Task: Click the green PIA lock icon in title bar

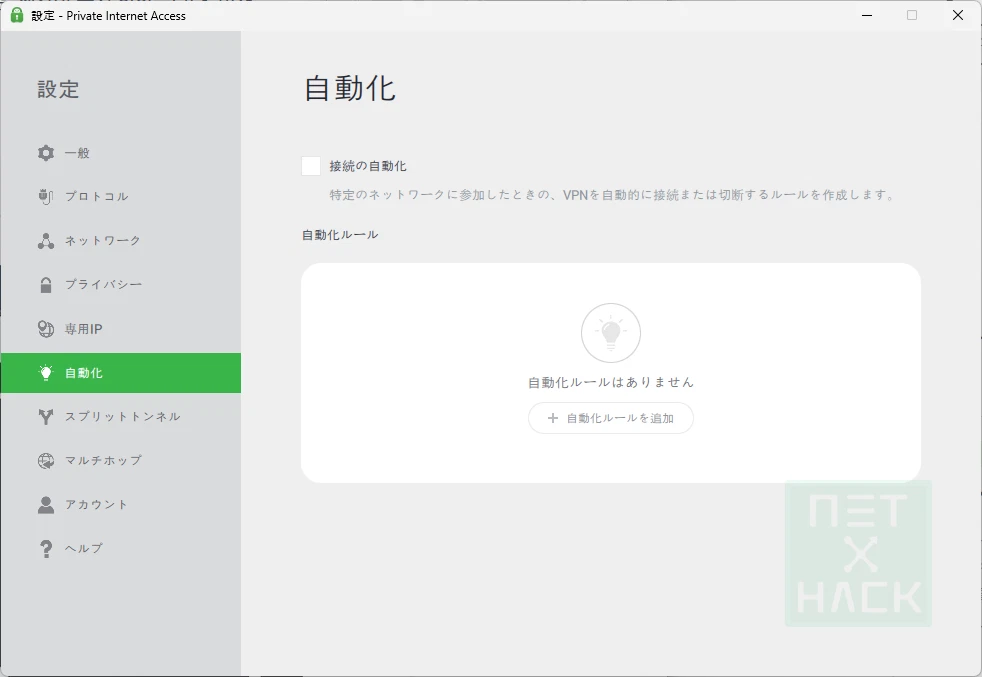Action: click(17, 15)
